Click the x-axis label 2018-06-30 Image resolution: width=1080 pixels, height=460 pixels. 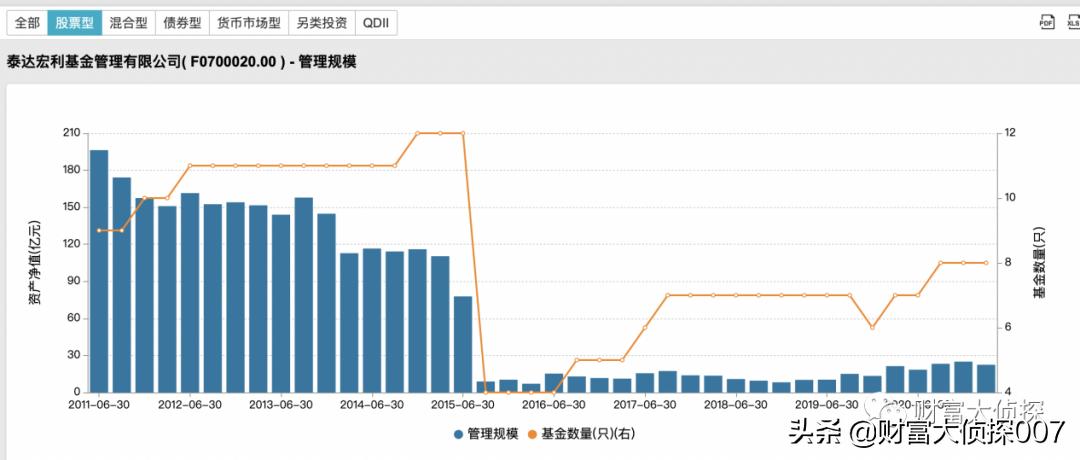pos(735,405)
